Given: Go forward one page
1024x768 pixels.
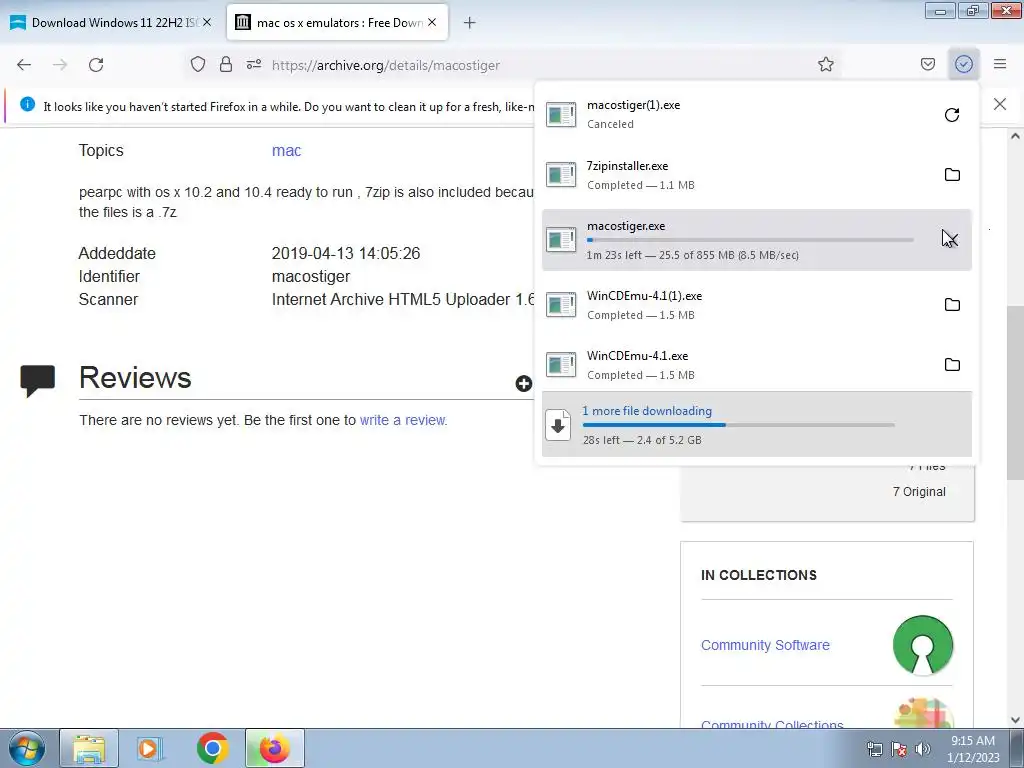Looking at the screenshot, I should (x=60, y=65).
